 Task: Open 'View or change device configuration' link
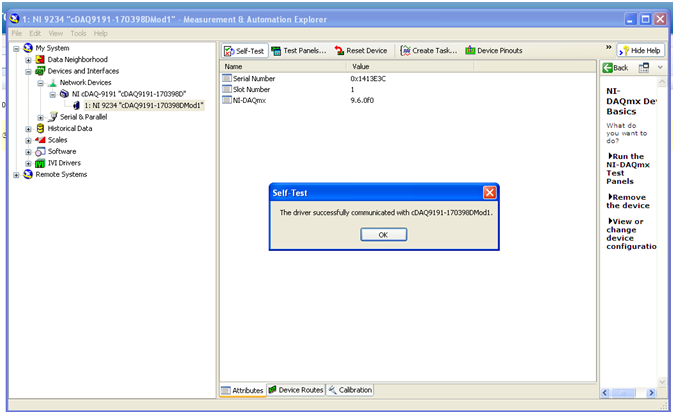click(631, 234)
